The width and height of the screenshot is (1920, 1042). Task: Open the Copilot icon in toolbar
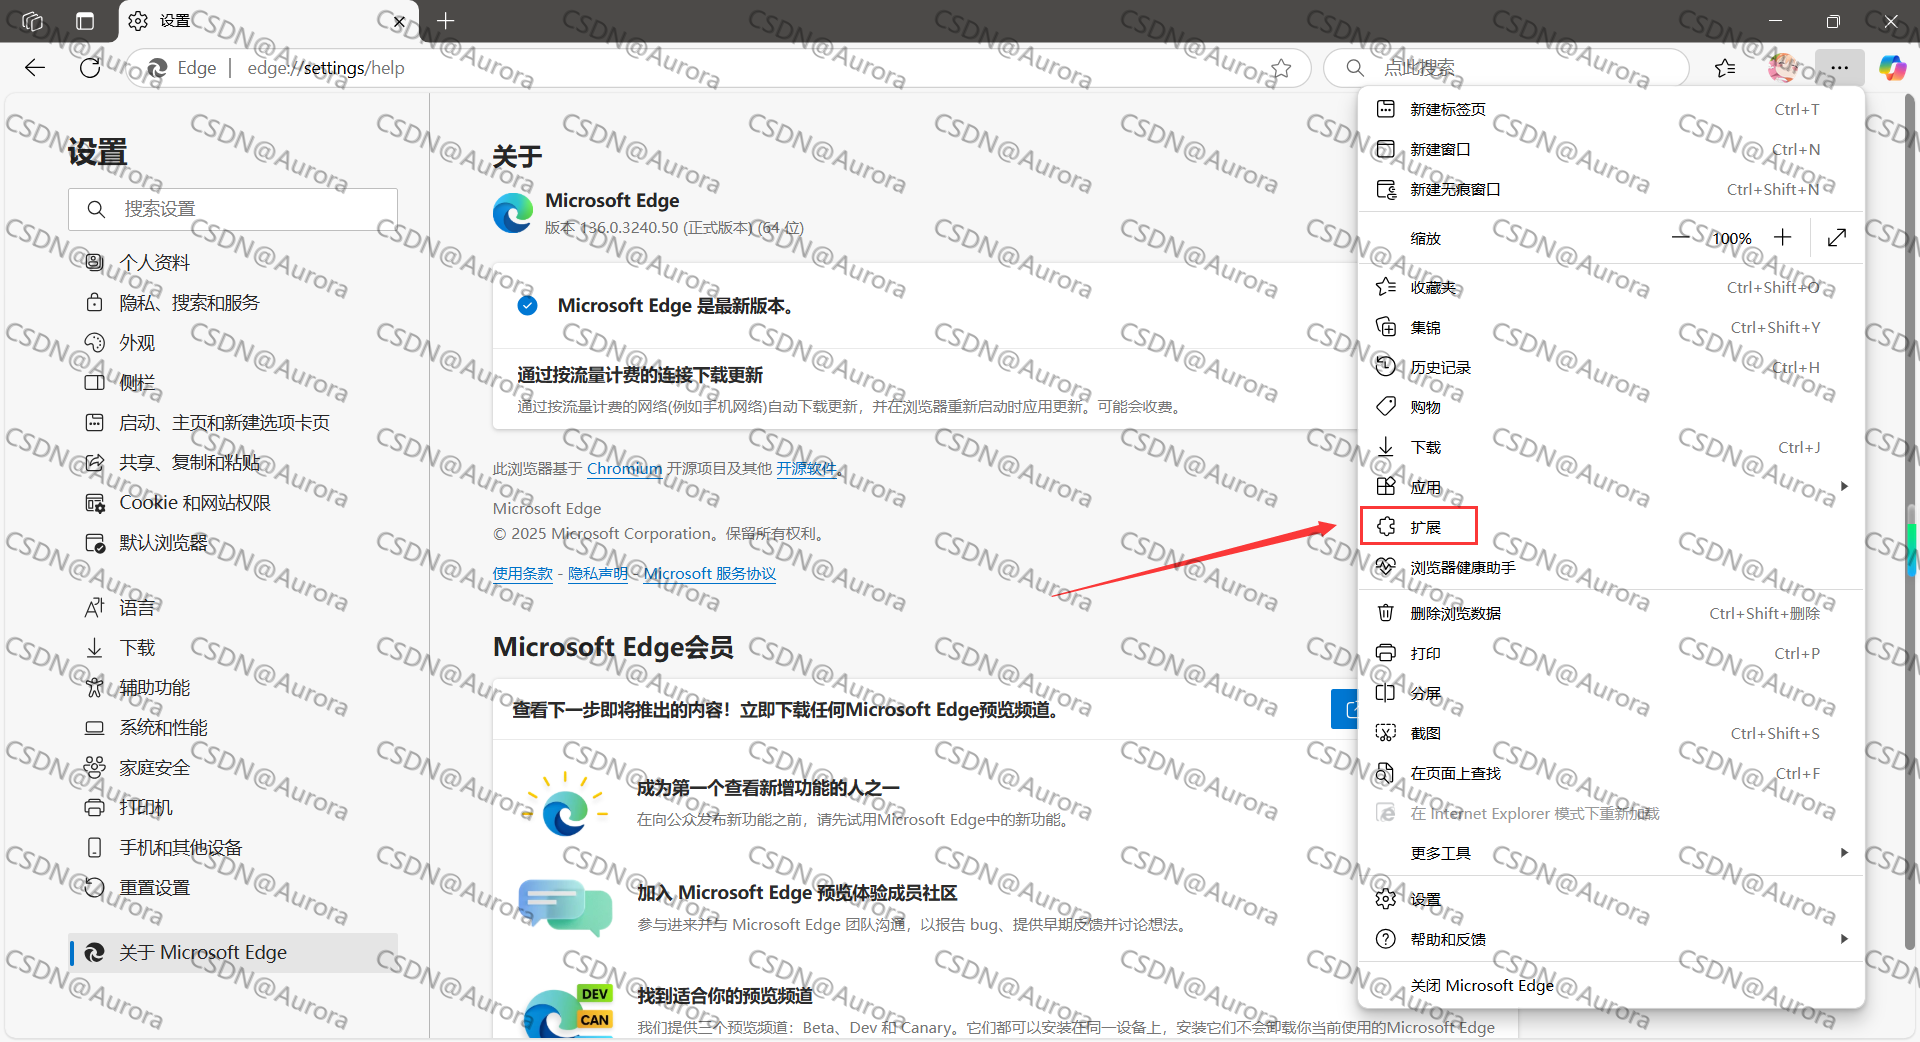point(1892,68)
